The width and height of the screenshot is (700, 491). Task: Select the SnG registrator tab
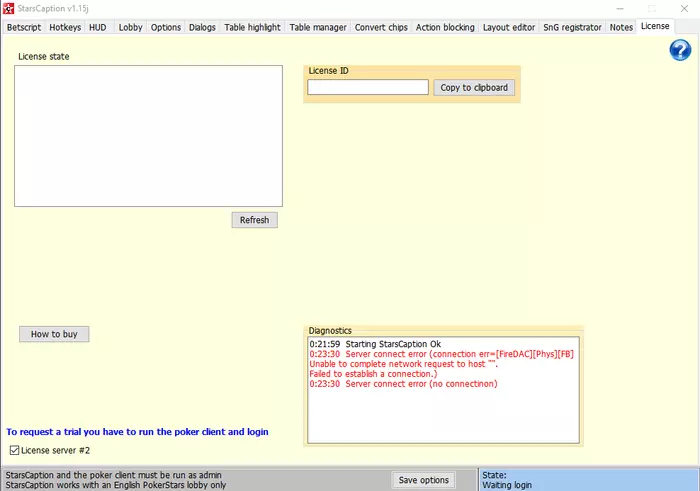pos(572,27)
